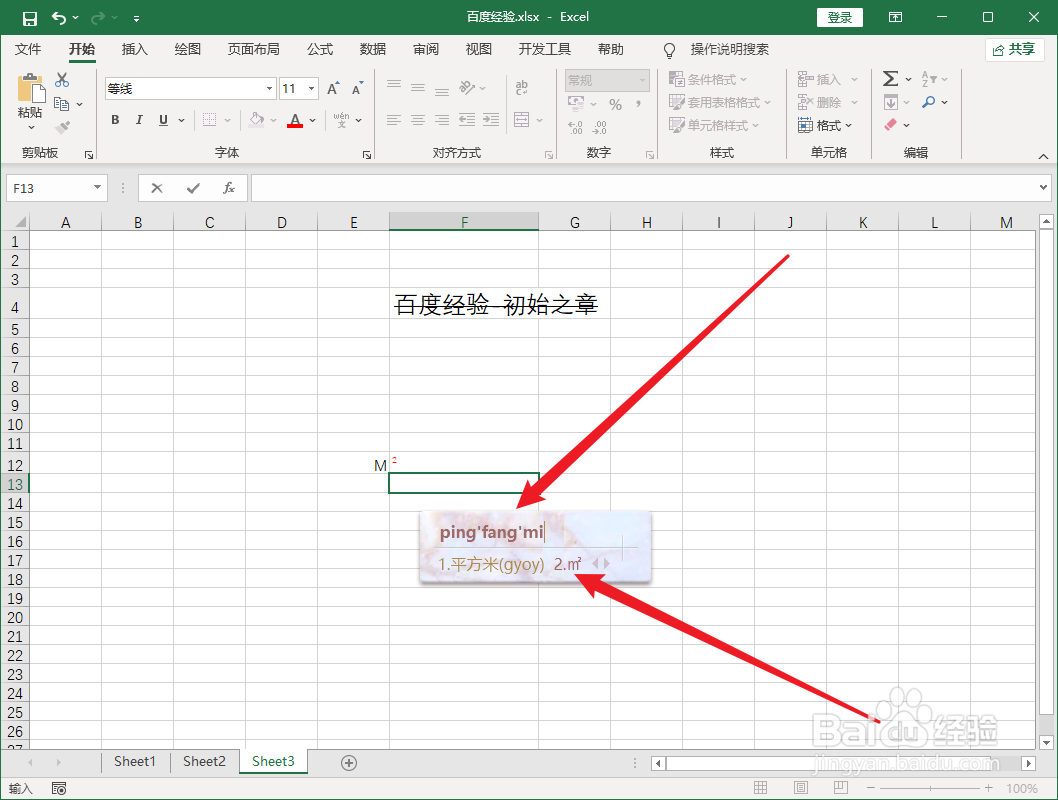Save the workbook with the floppy icon
1058x800 pixels.
coord(30,18)
